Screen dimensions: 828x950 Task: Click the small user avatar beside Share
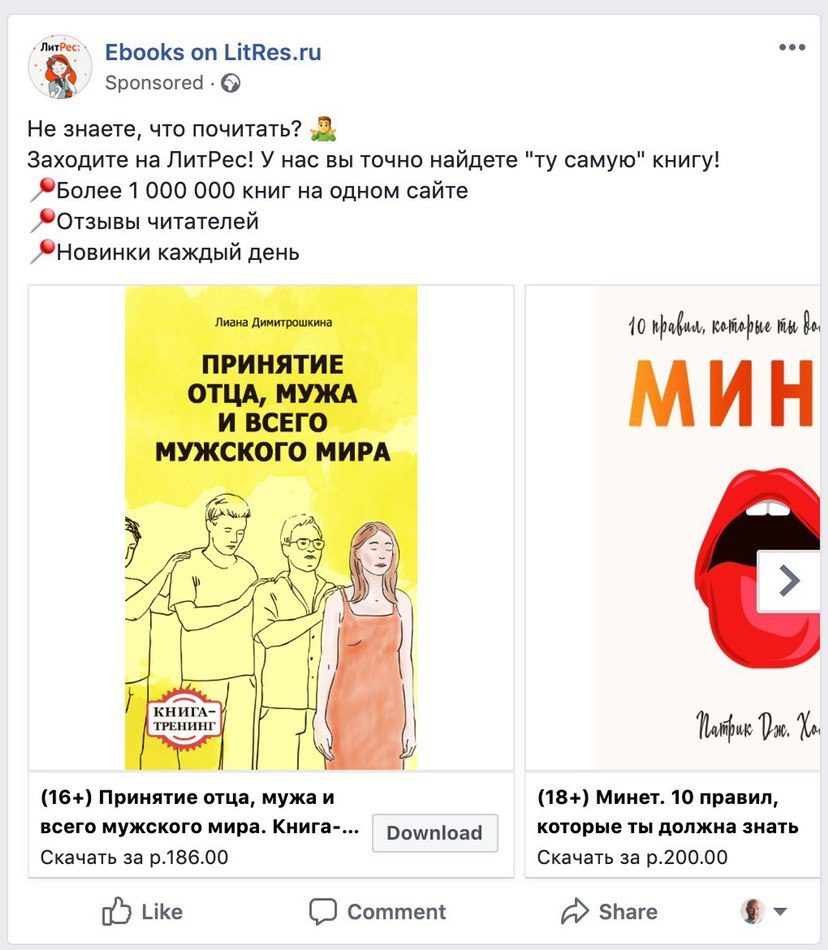(x=752, y=911)
